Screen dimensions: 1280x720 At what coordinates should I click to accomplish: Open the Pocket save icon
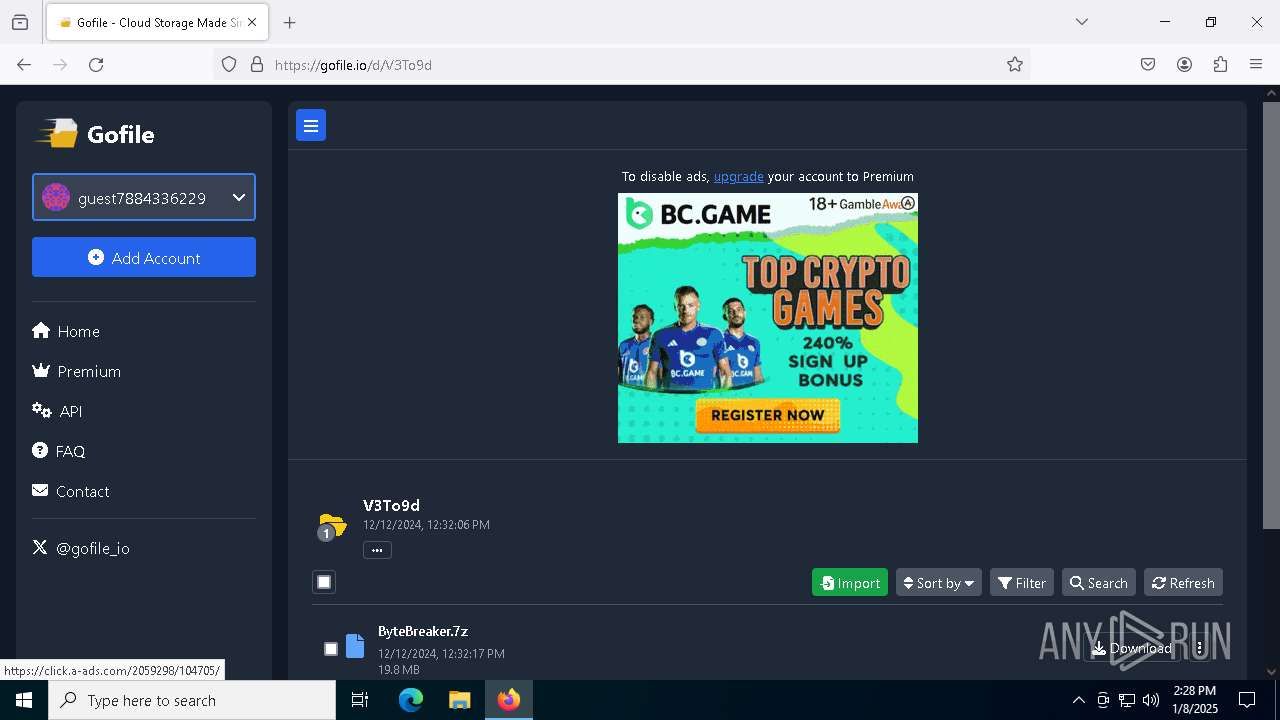tap(1148, 65)
